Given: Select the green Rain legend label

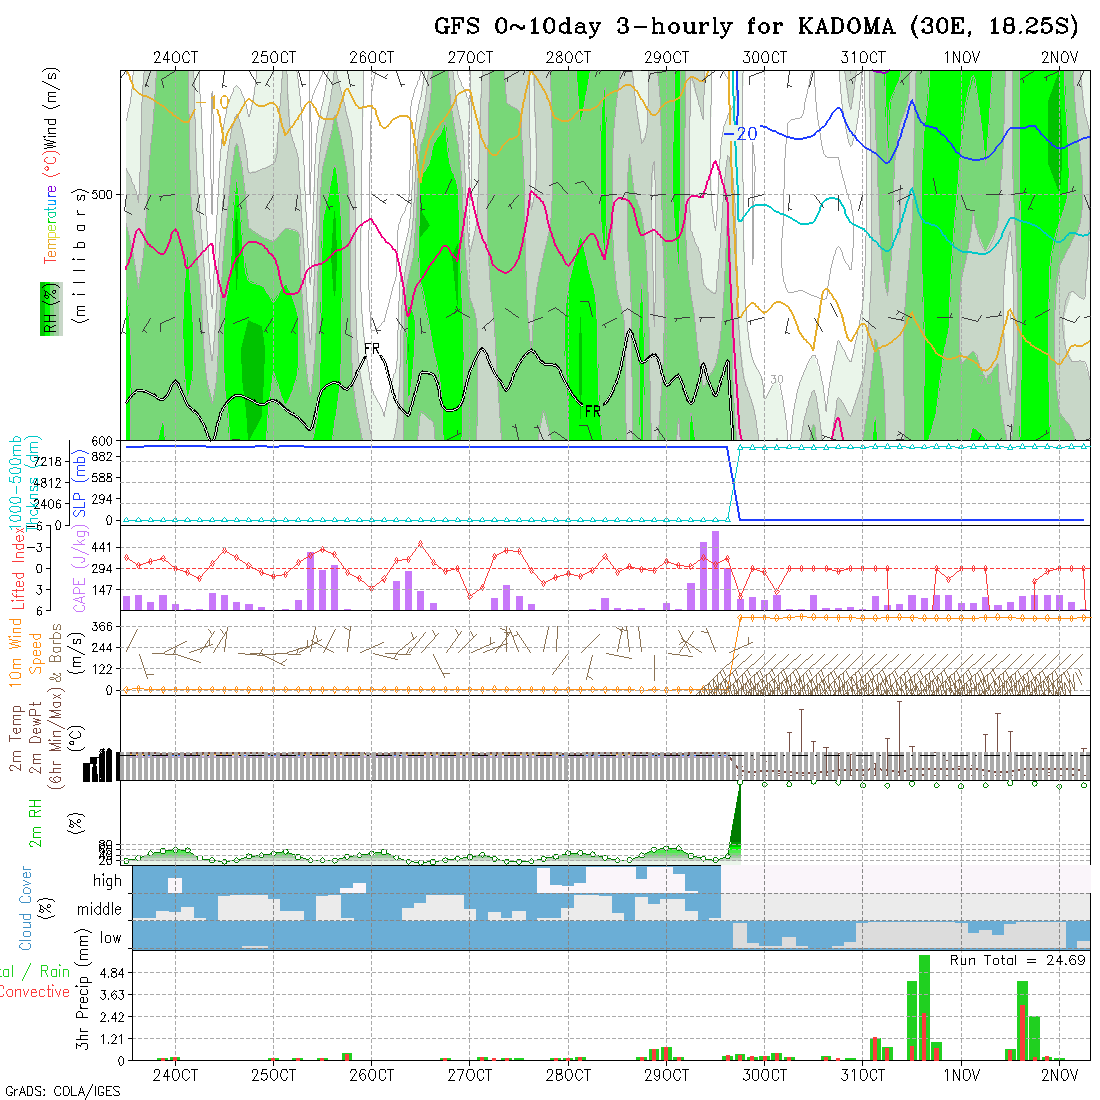Looking at the screenshot, I should click(x=54, y=971).
